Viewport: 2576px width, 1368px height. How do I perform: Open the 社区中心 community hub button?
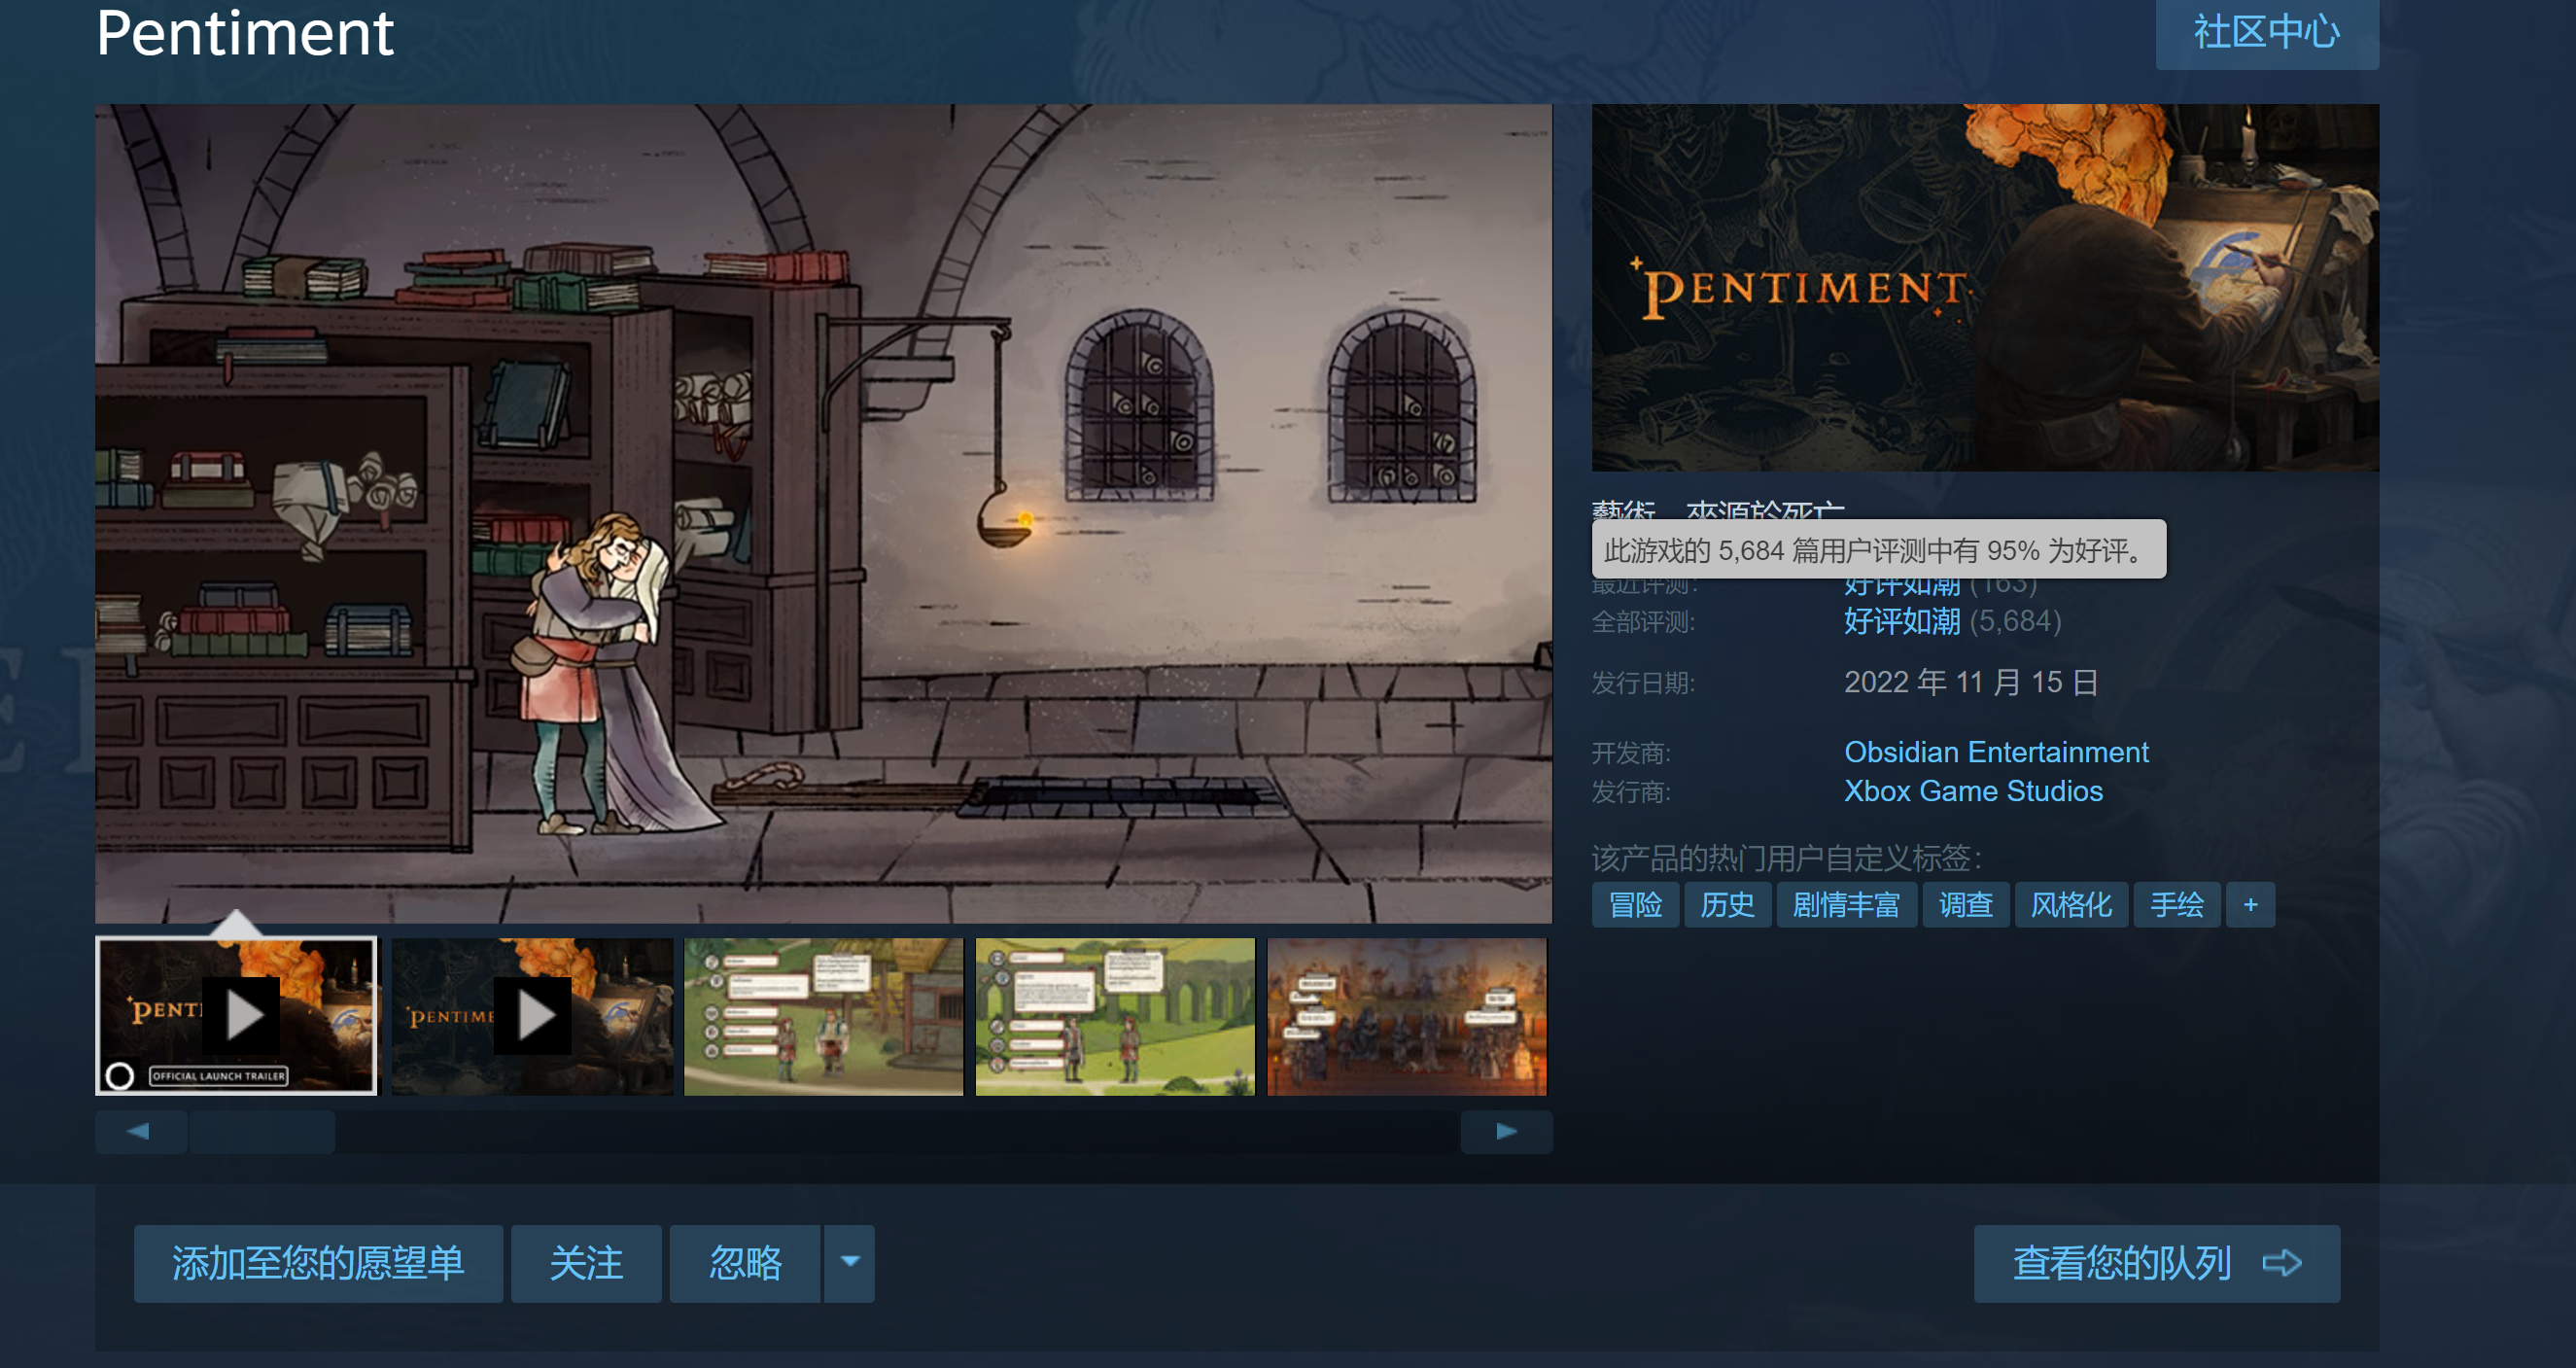(x=2266, y=32)
